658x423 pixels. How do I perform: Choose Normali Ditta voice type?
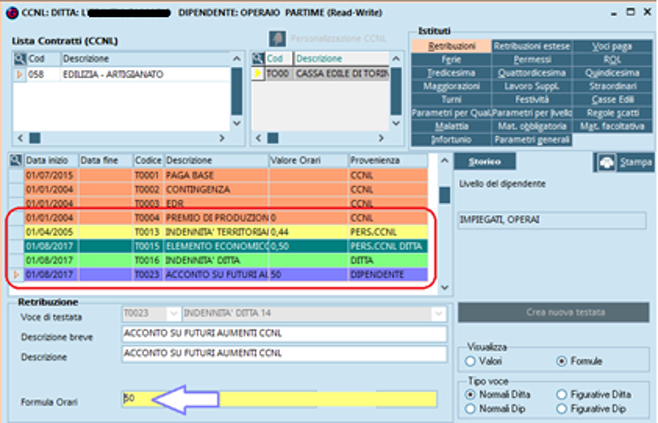pos(470,394)
